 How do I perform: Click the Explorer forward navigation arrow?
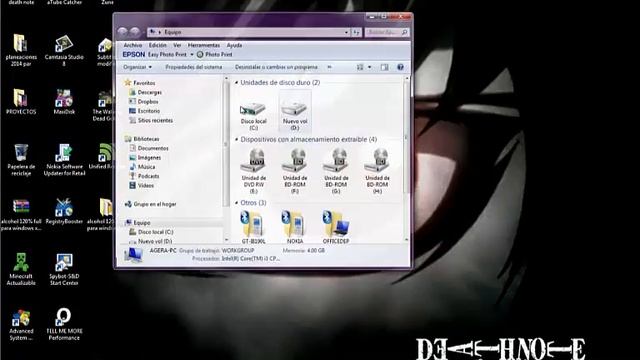point(134,32)
